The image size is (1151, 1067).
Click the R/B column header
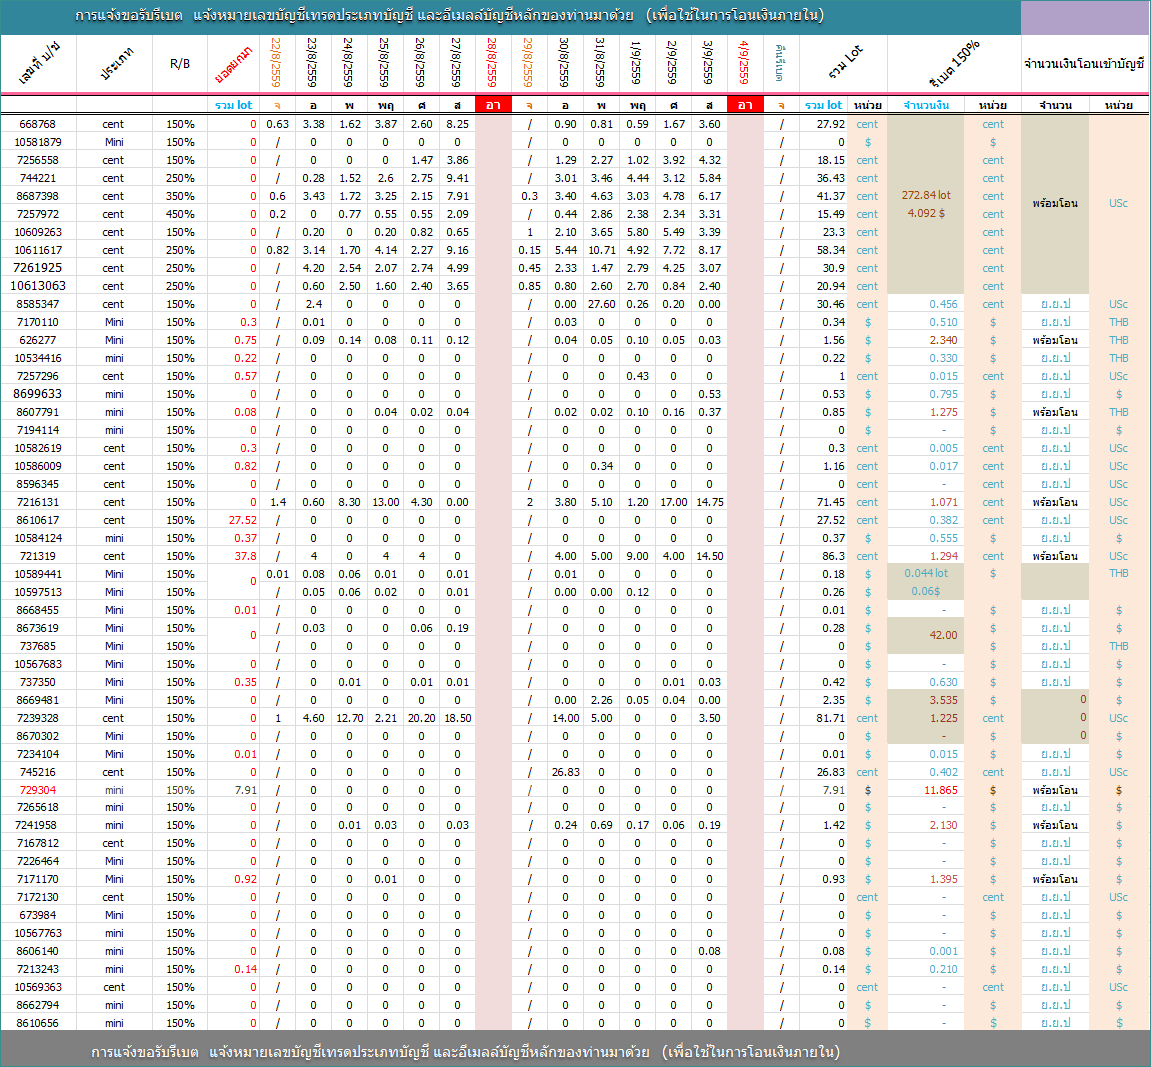(x=180, y=64)
